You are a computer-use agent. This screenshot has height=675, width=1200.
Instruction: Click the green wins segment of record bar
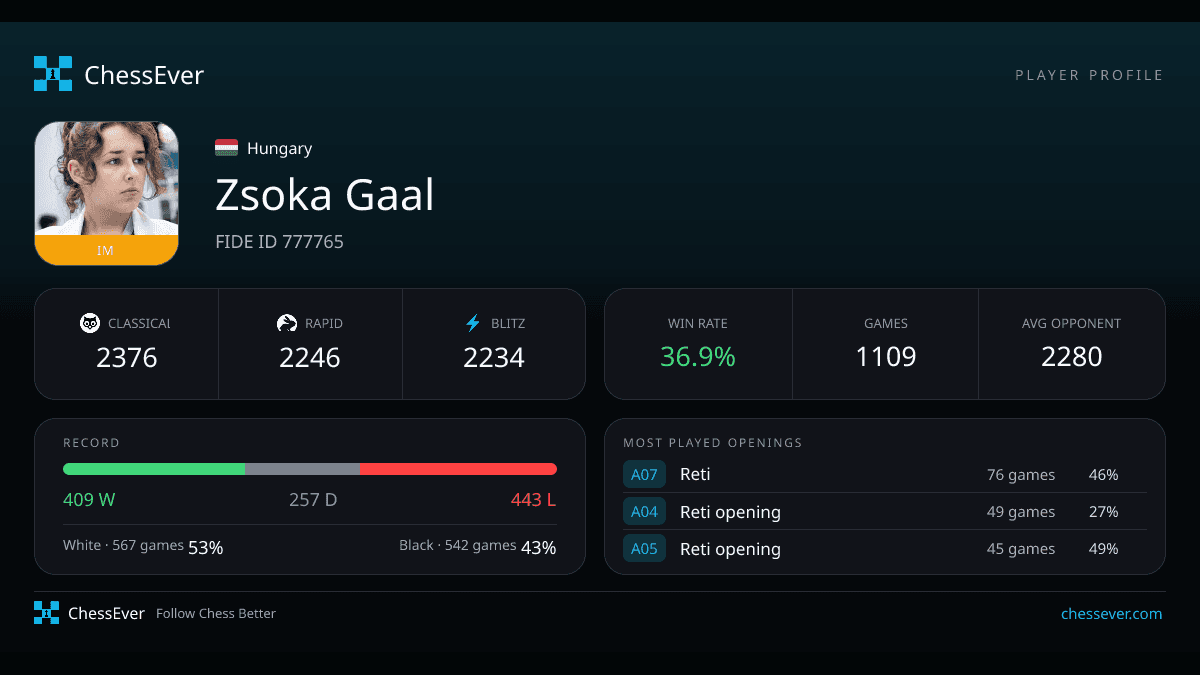[154, 469]
